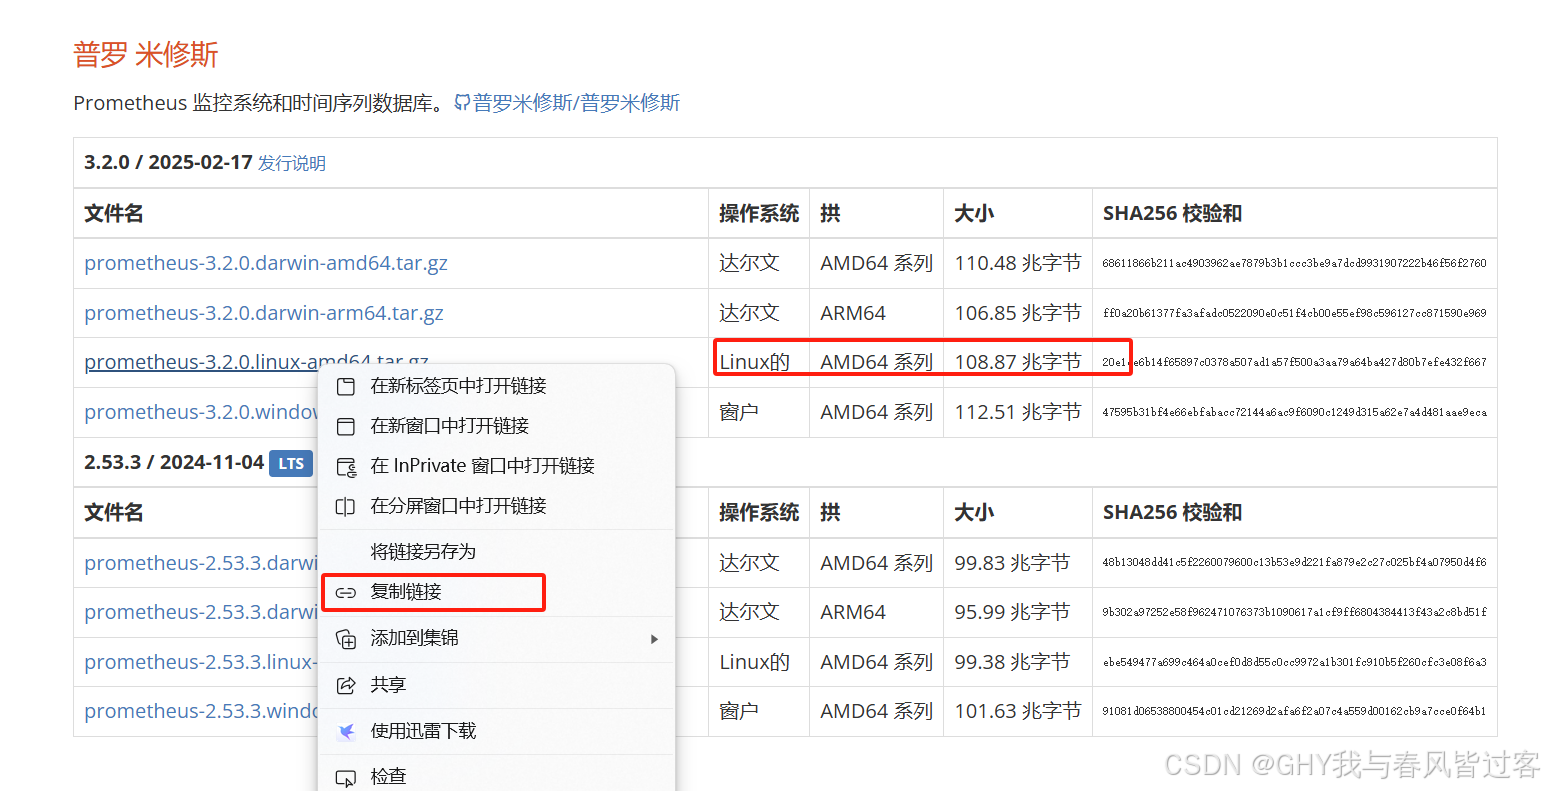The width and height of the screenshot is (1545, 791).
Task: Click the SHA256 checksum starting with 9b302a97
Action: point(1294,612)
